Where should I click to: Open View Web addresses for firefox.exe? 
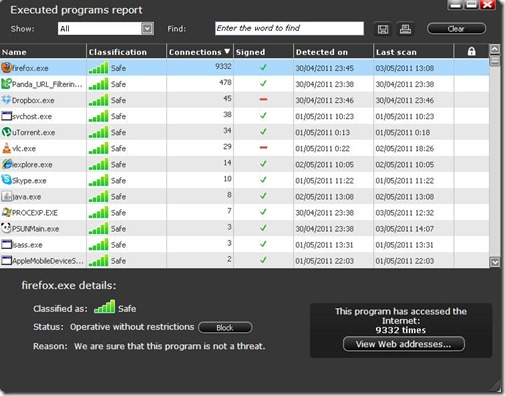tap(403, 344)
